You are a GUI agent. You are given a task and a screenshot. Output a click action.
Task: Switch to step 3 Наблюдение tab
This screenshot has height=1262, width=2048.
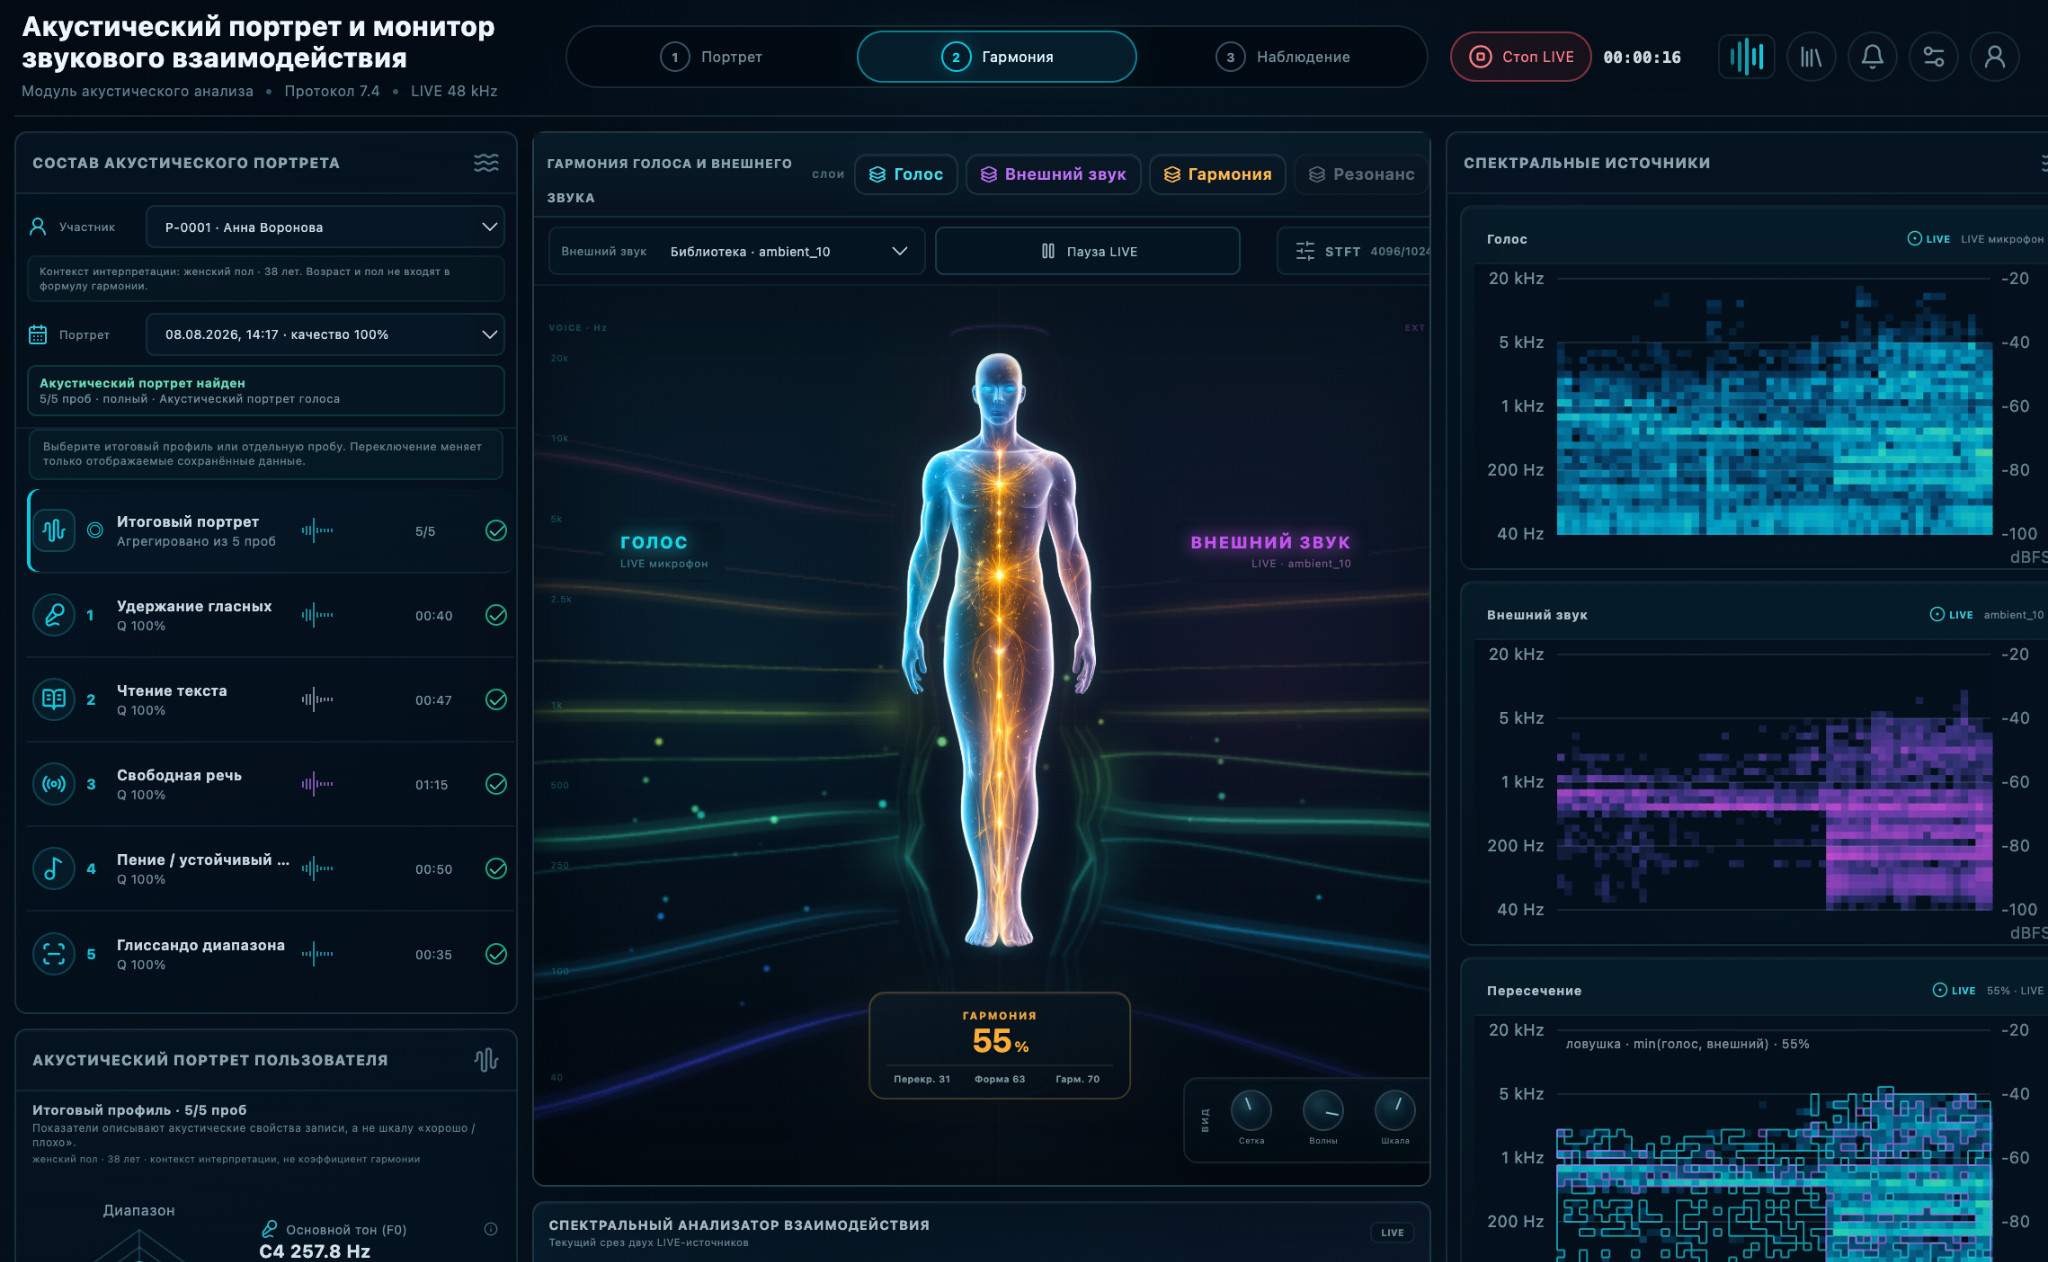coord(1283,57)
